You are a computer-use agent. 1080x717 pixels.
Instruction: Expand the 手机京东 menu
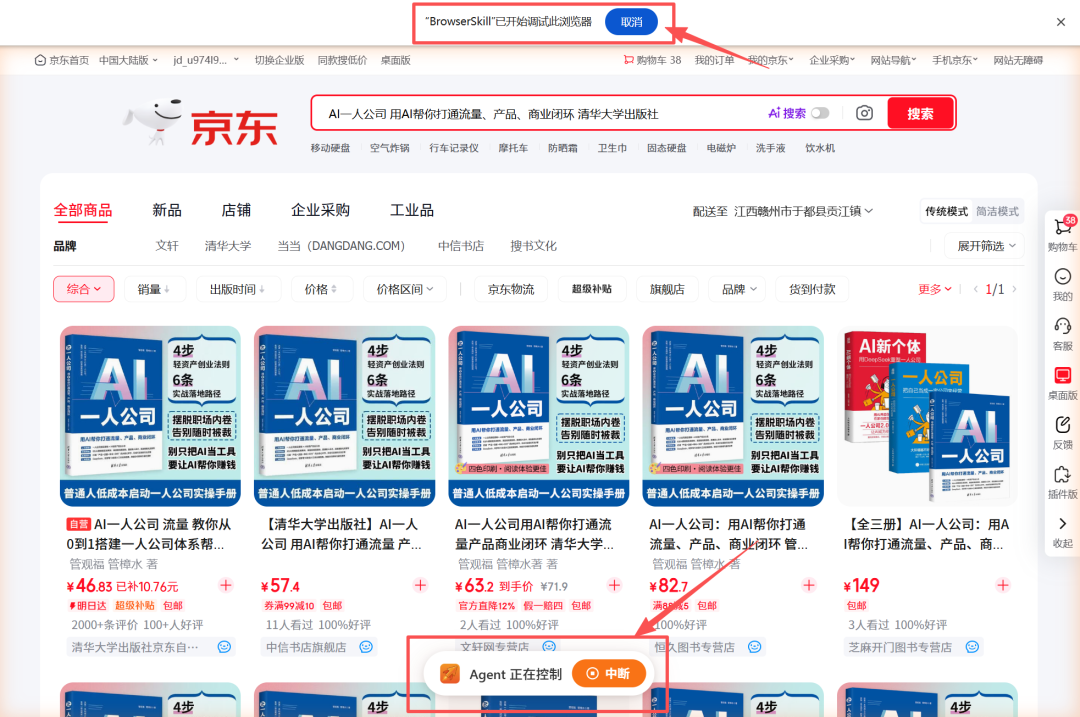click(x=955, y=60)
